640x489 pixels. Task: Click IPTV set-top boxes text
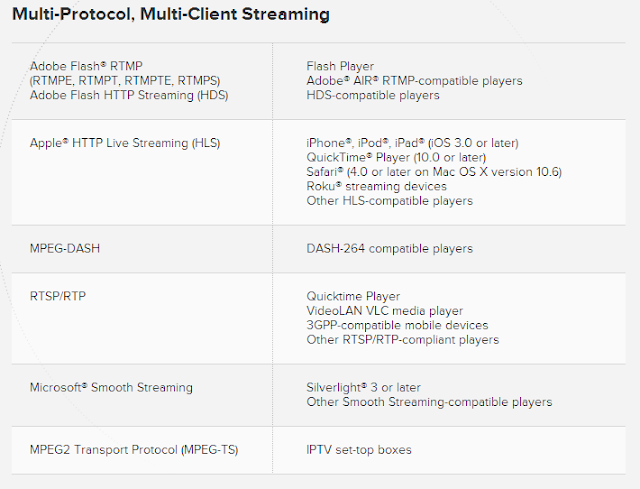(359, 450)
